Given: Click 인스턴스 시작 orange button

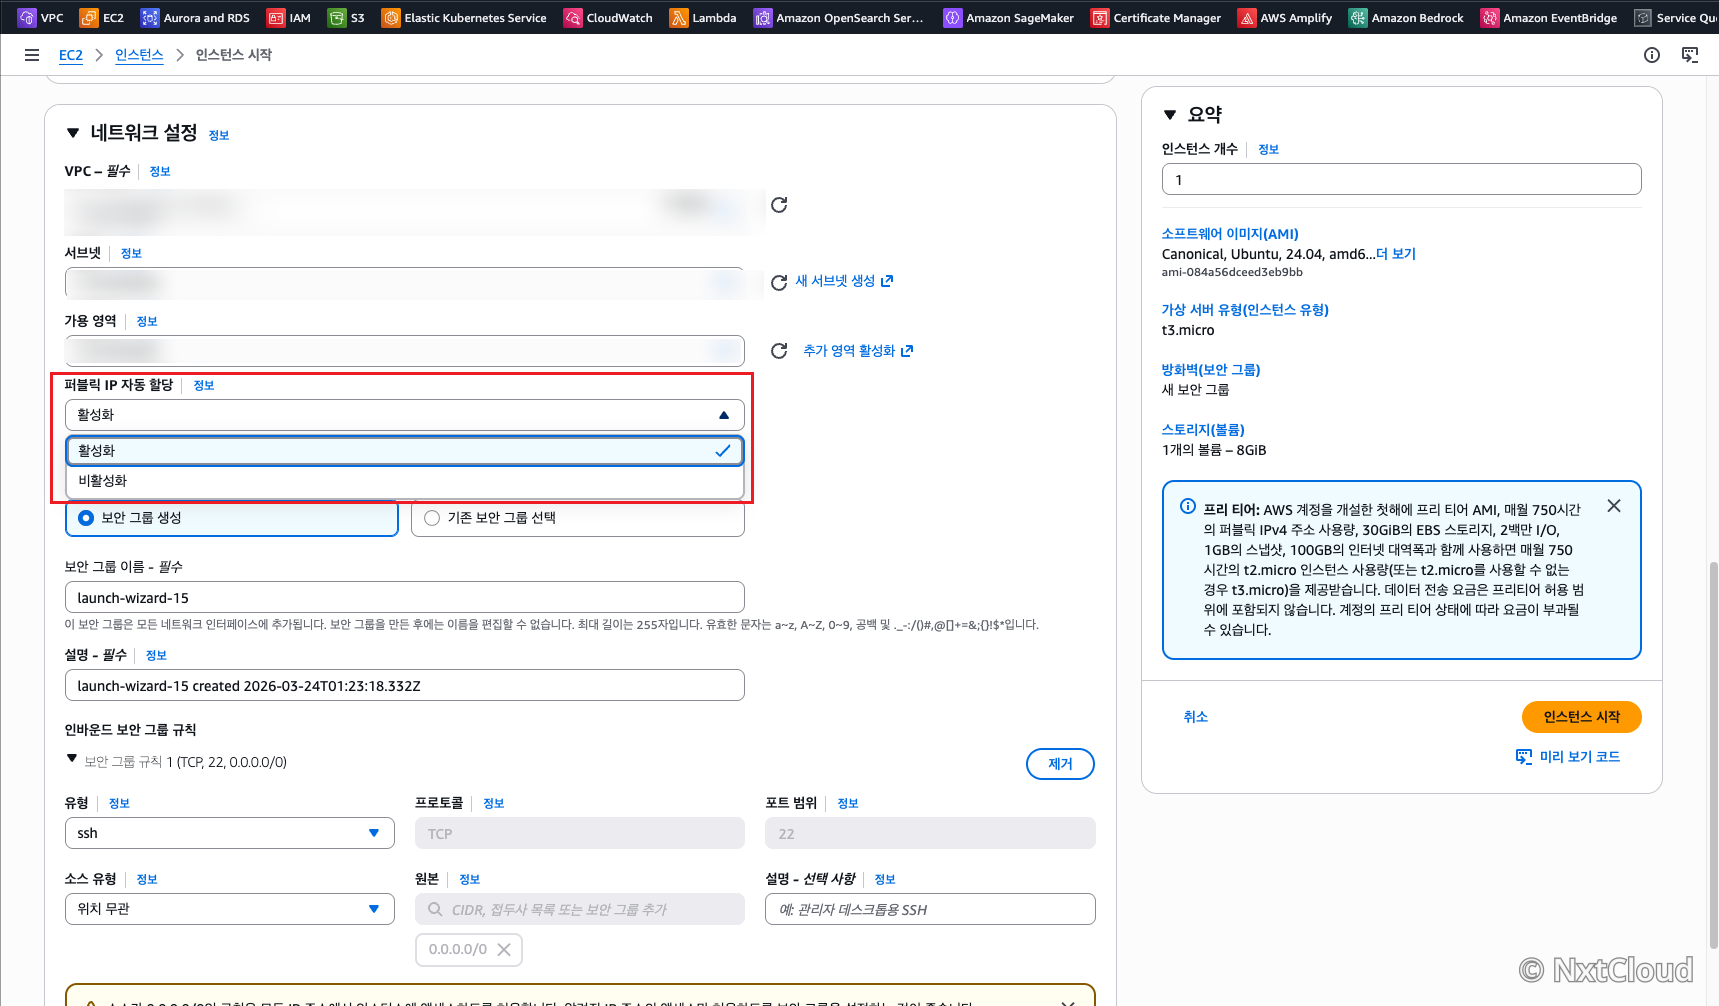Looking at the screenshot, I should tap(1581, 717).
